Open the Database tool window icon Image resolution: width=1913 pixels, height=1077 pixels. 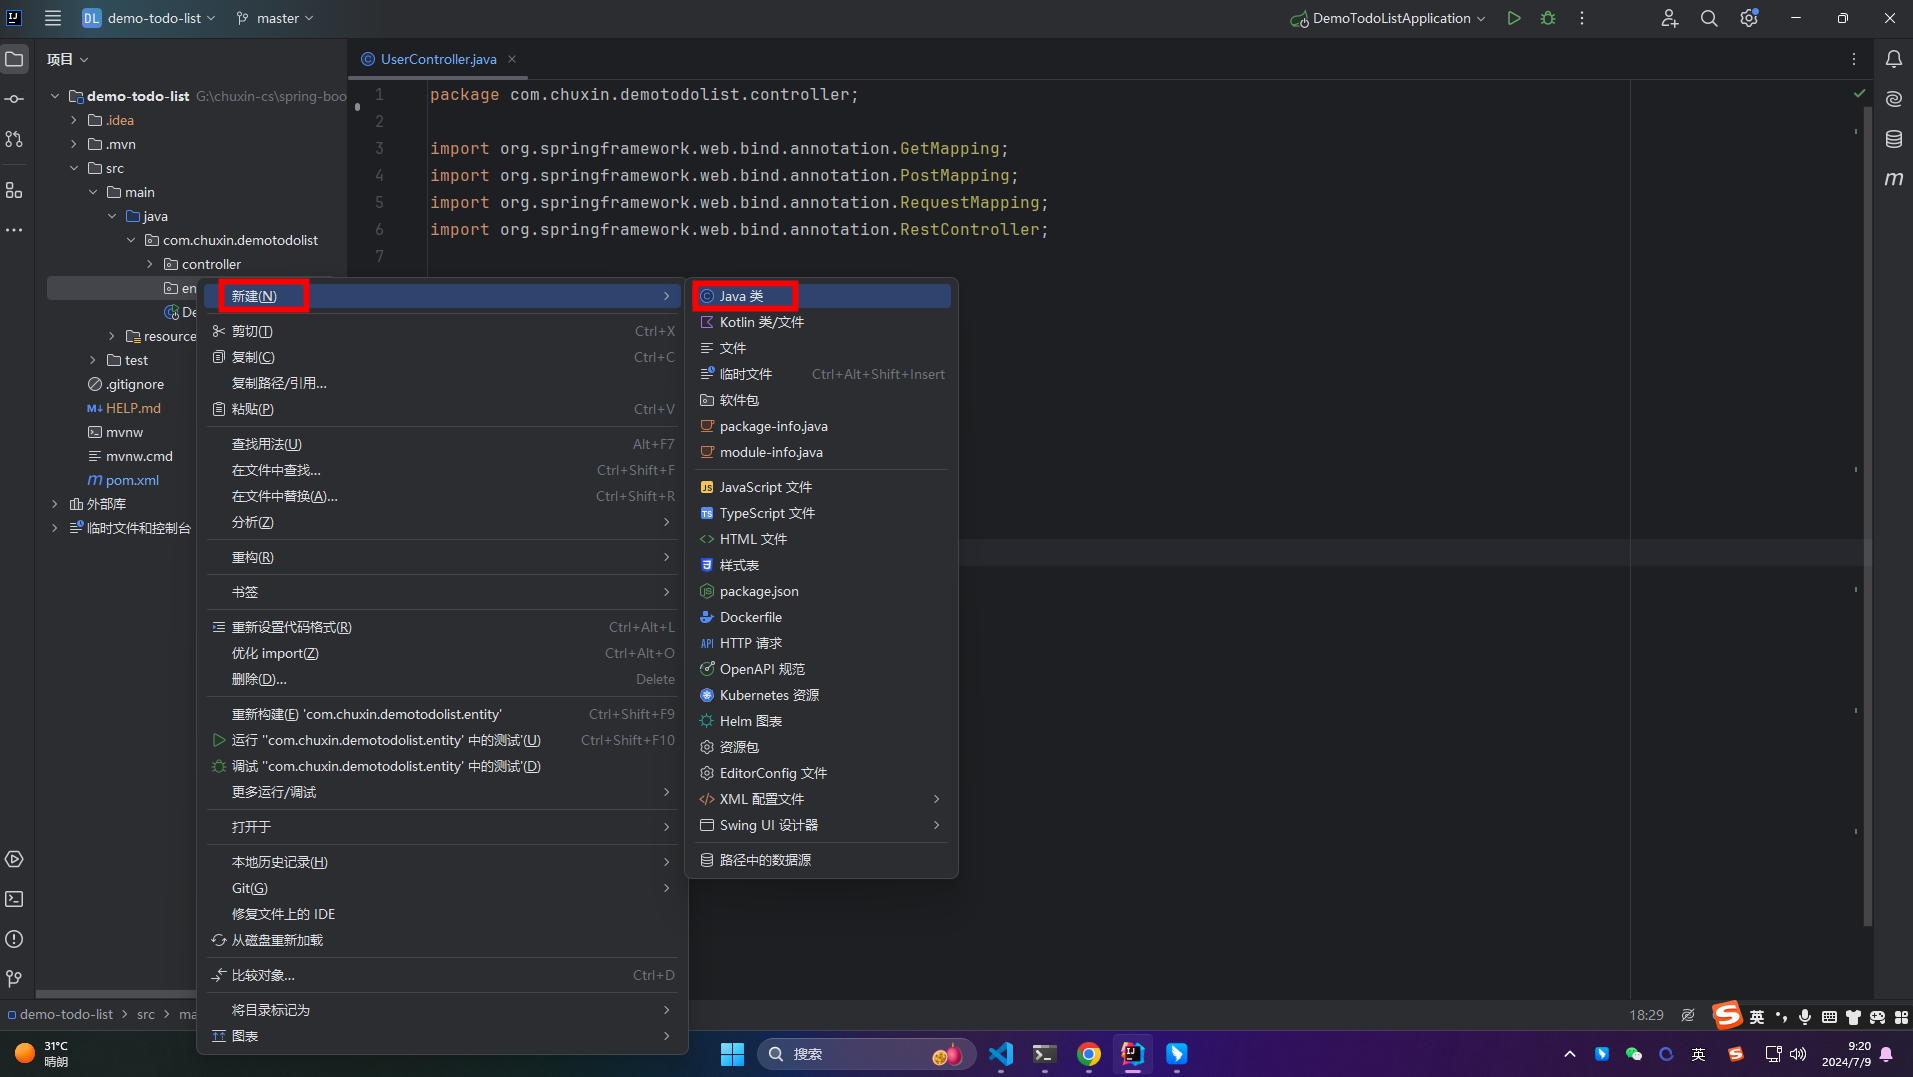1894,139
